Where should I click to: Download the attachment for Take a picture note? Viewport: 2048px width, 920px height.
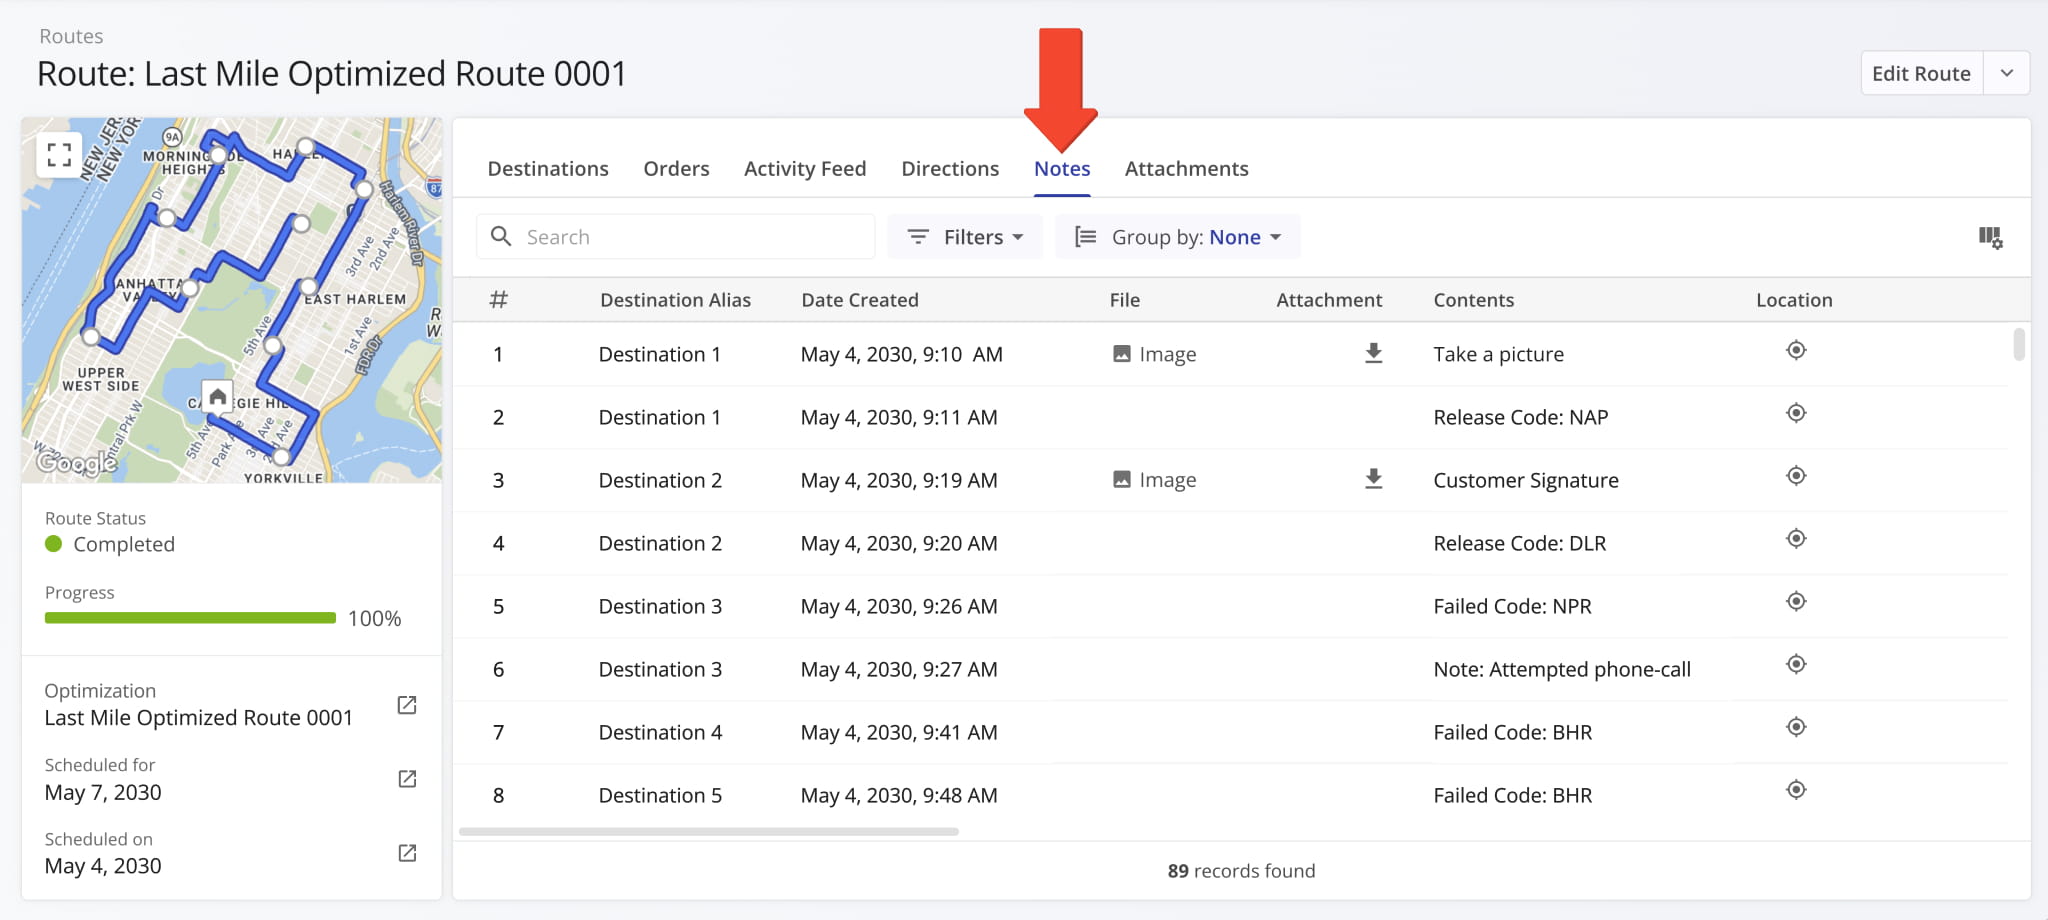pos(1373,353)
